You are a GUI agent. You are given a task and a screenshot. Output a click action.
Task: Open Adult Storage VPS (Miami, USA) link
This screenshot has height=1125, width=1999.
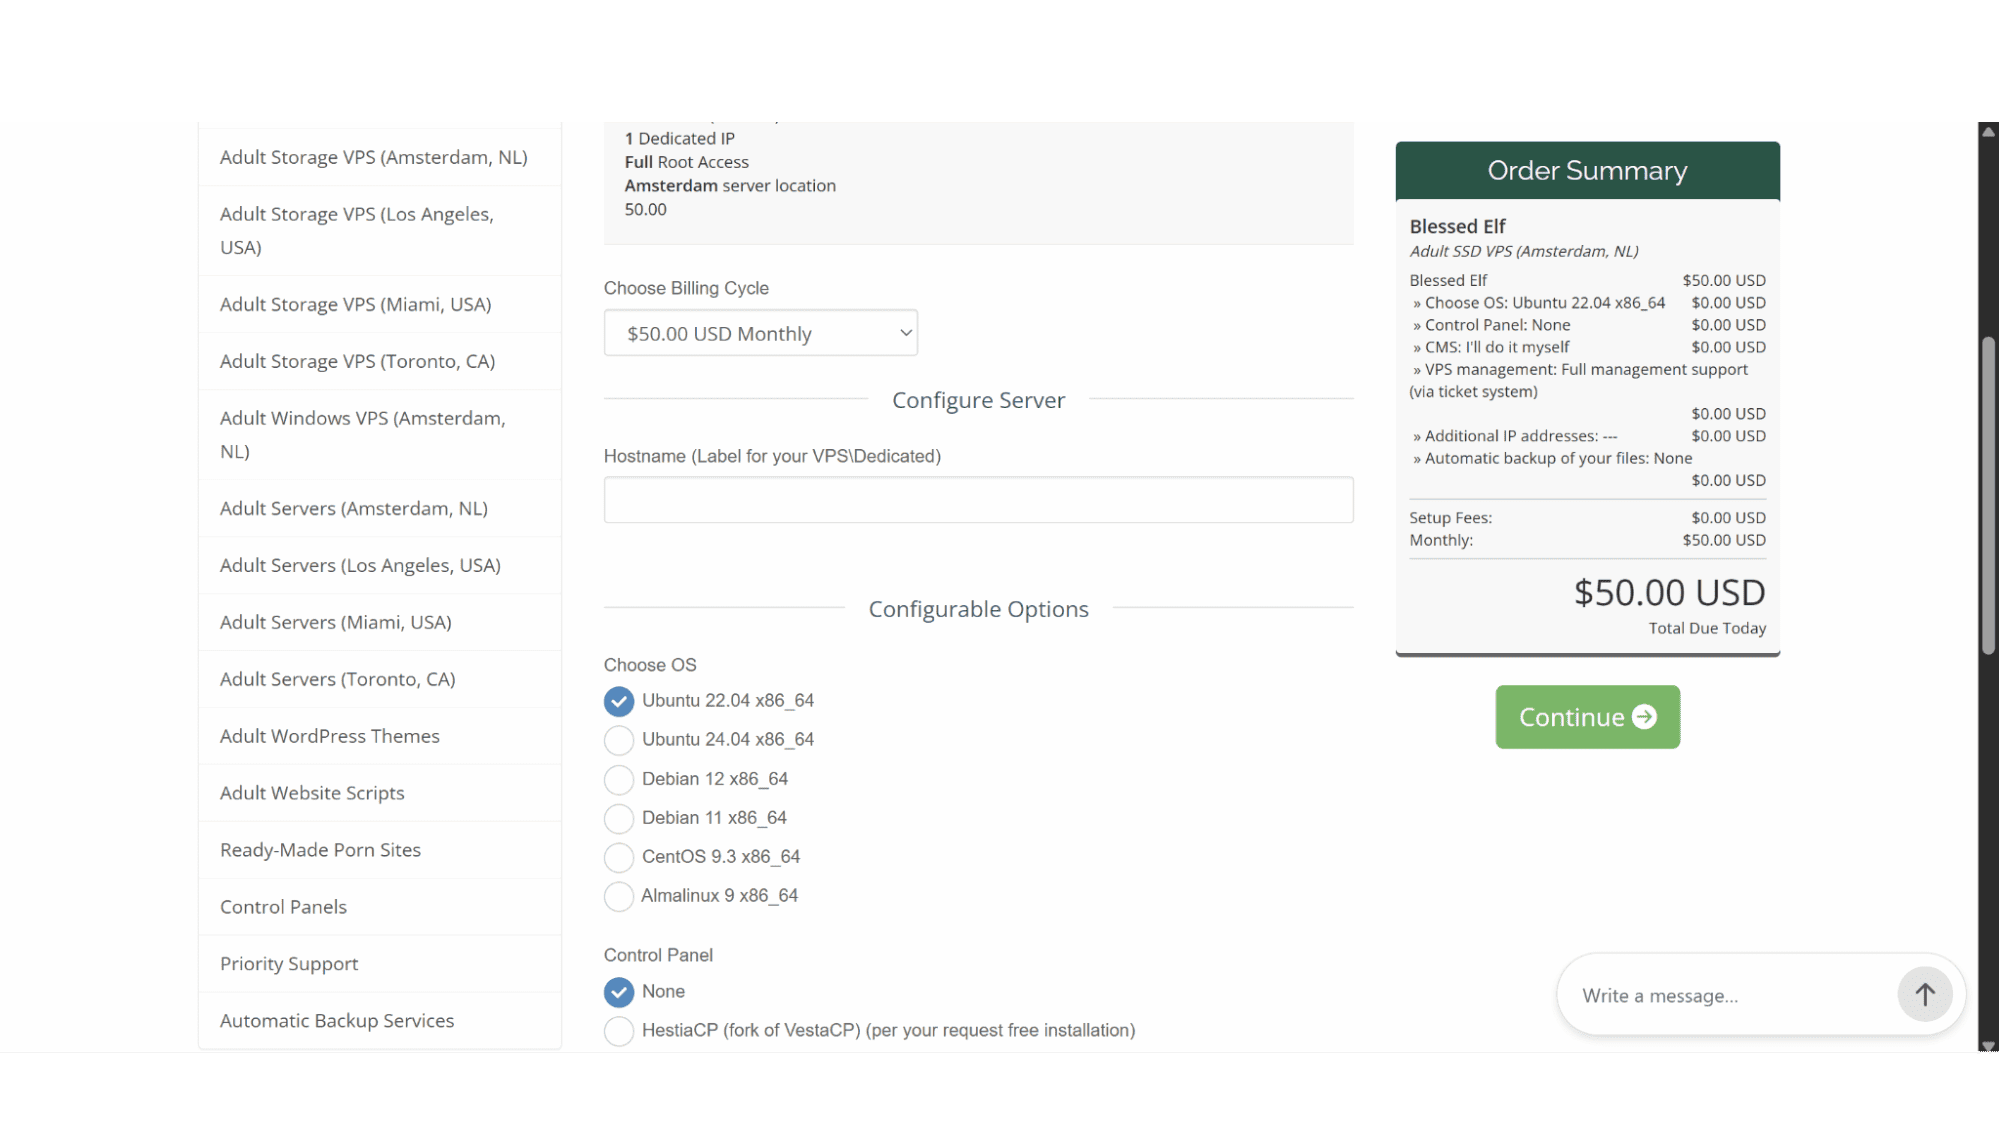click(380, 304)
